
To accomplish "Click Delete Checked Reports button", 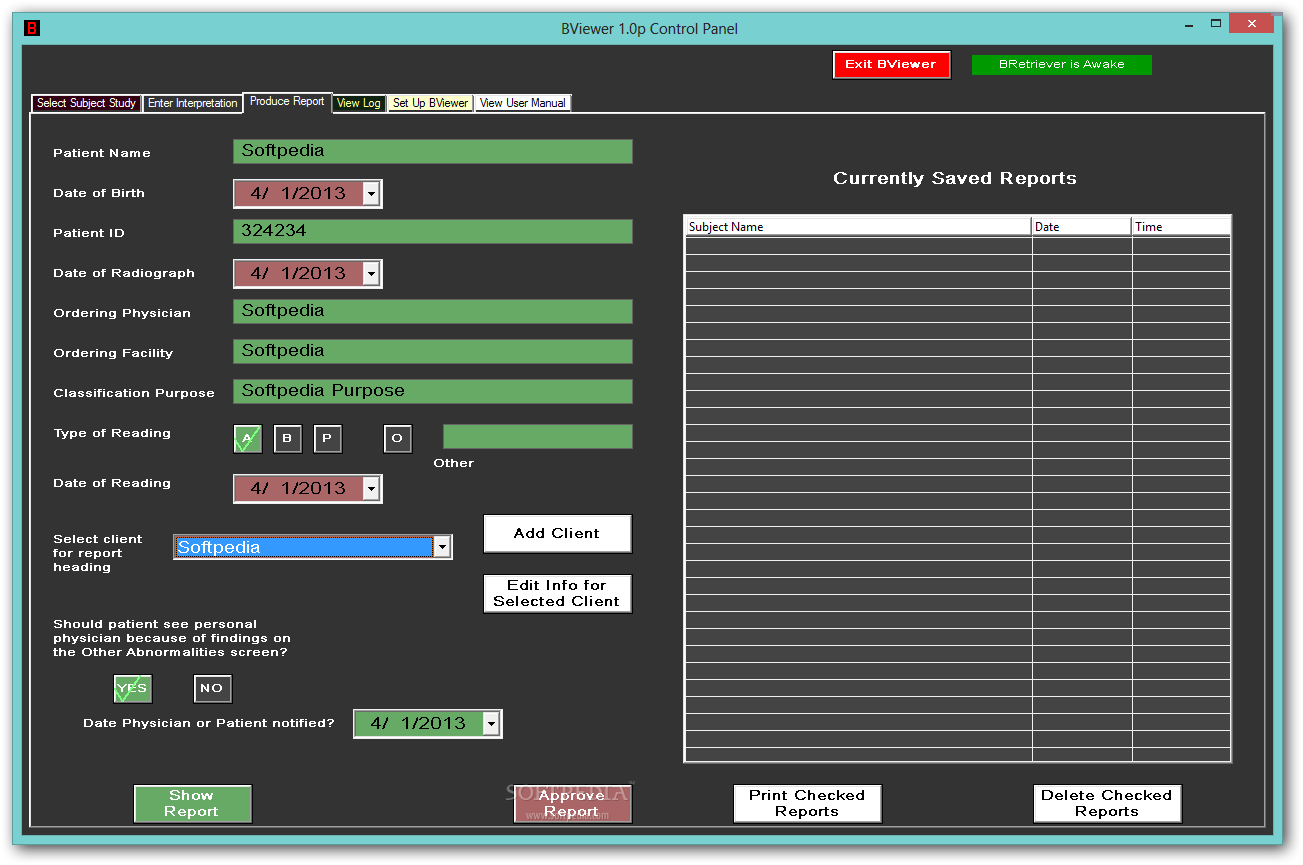I will point(1107,804).
